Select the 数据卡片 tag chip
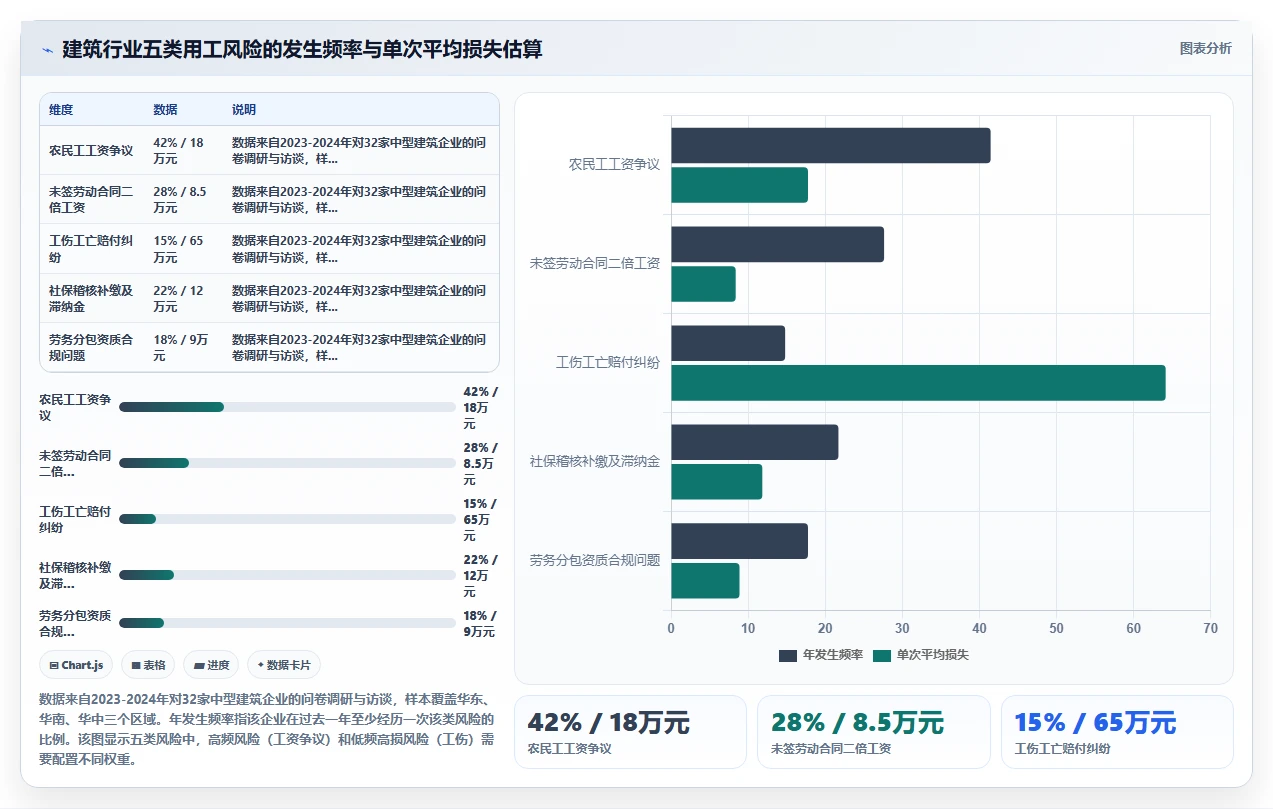 click(284, 665)
